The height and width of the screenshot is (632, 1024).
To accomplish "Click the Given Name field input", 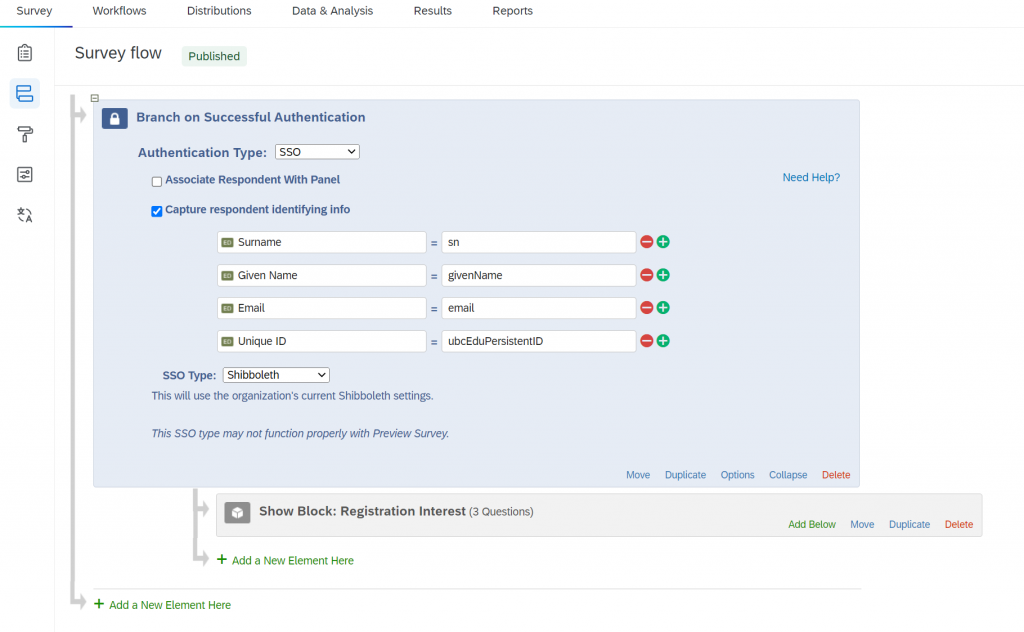I will (322, 276).
